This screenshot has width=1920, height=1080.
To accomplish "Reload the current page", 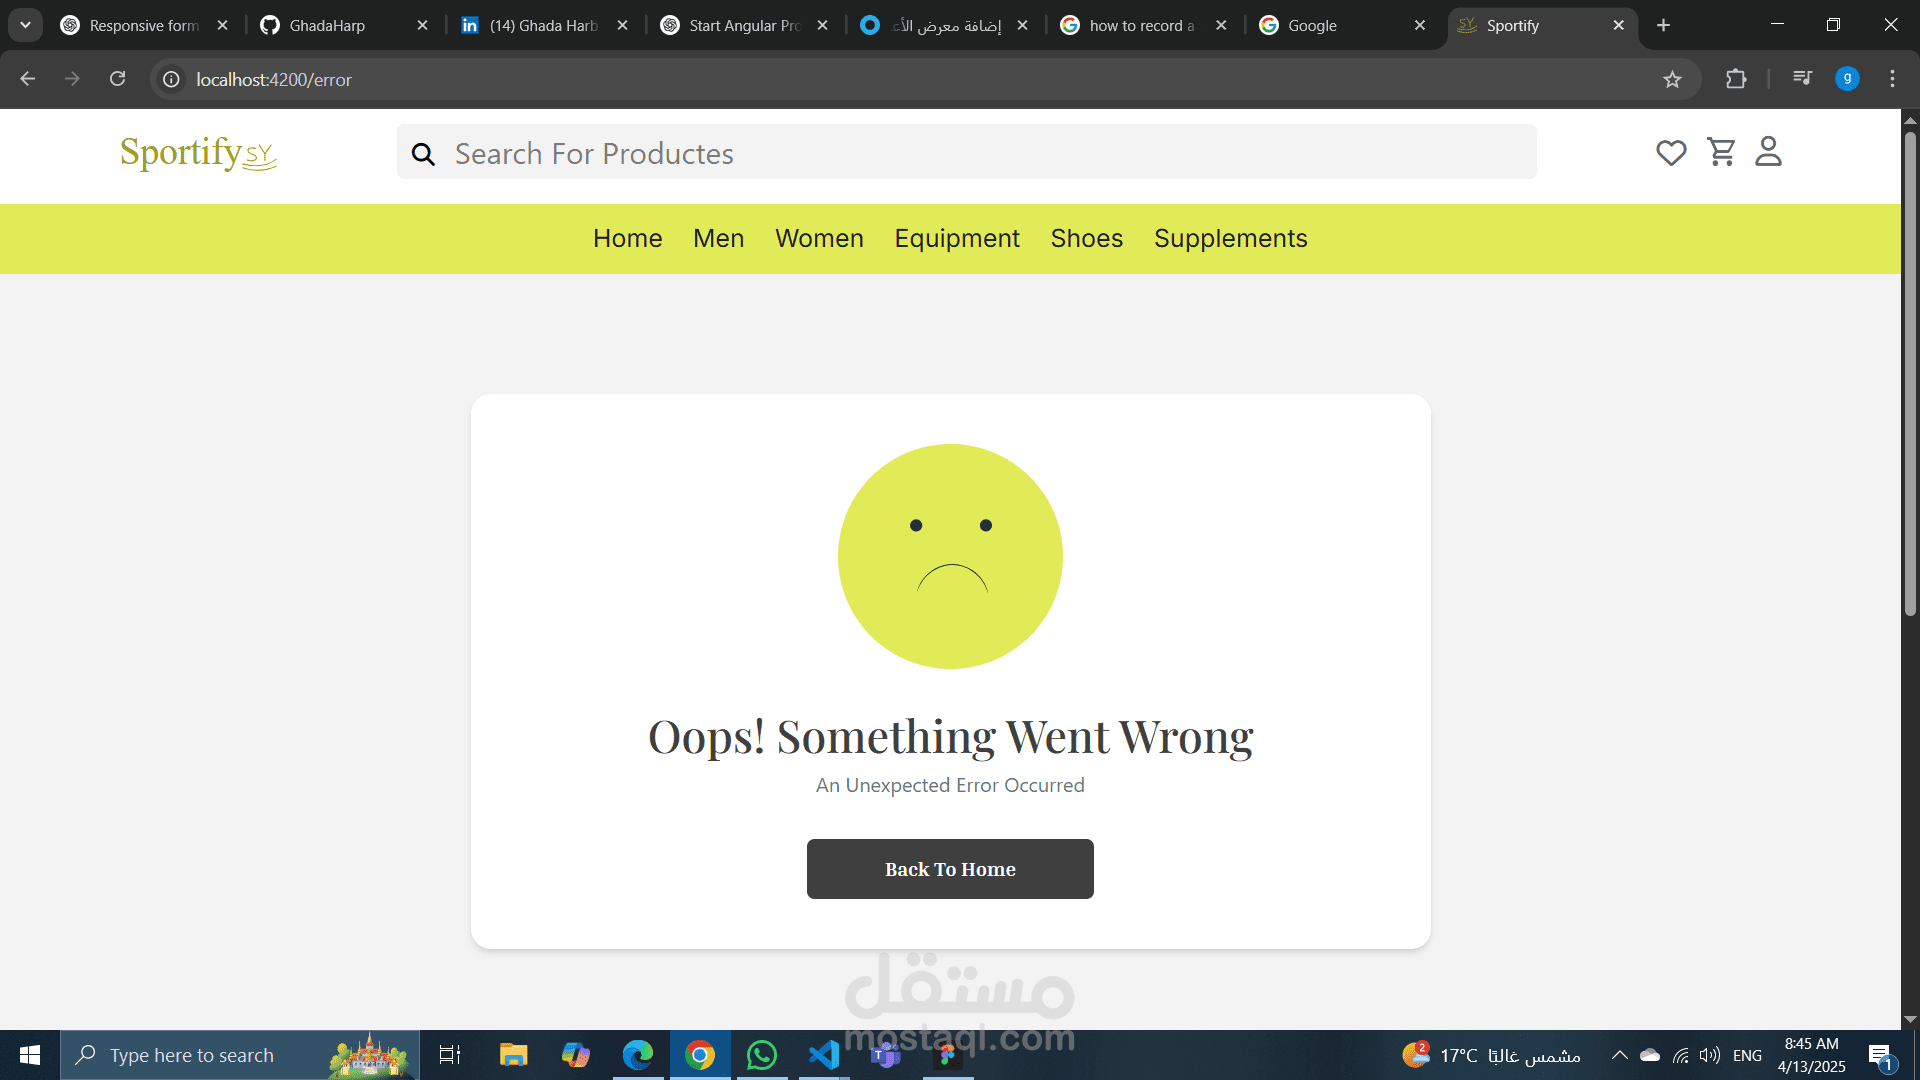I will 117,79.
